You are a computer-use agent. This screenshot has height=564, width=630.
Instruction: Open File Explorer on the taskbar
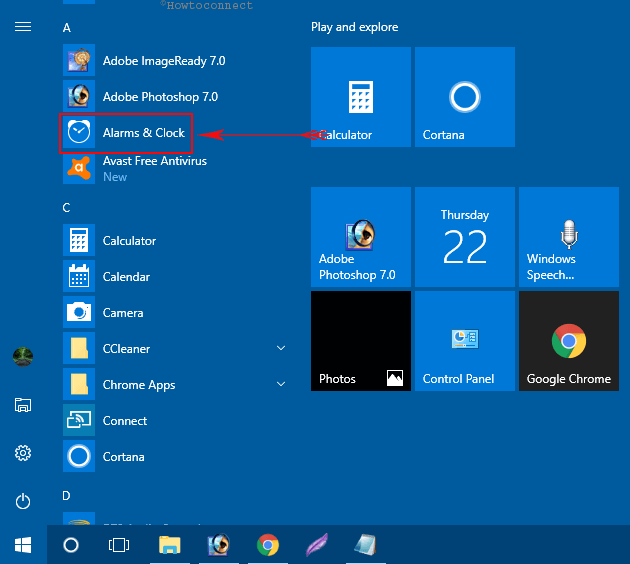pos(170,545)
